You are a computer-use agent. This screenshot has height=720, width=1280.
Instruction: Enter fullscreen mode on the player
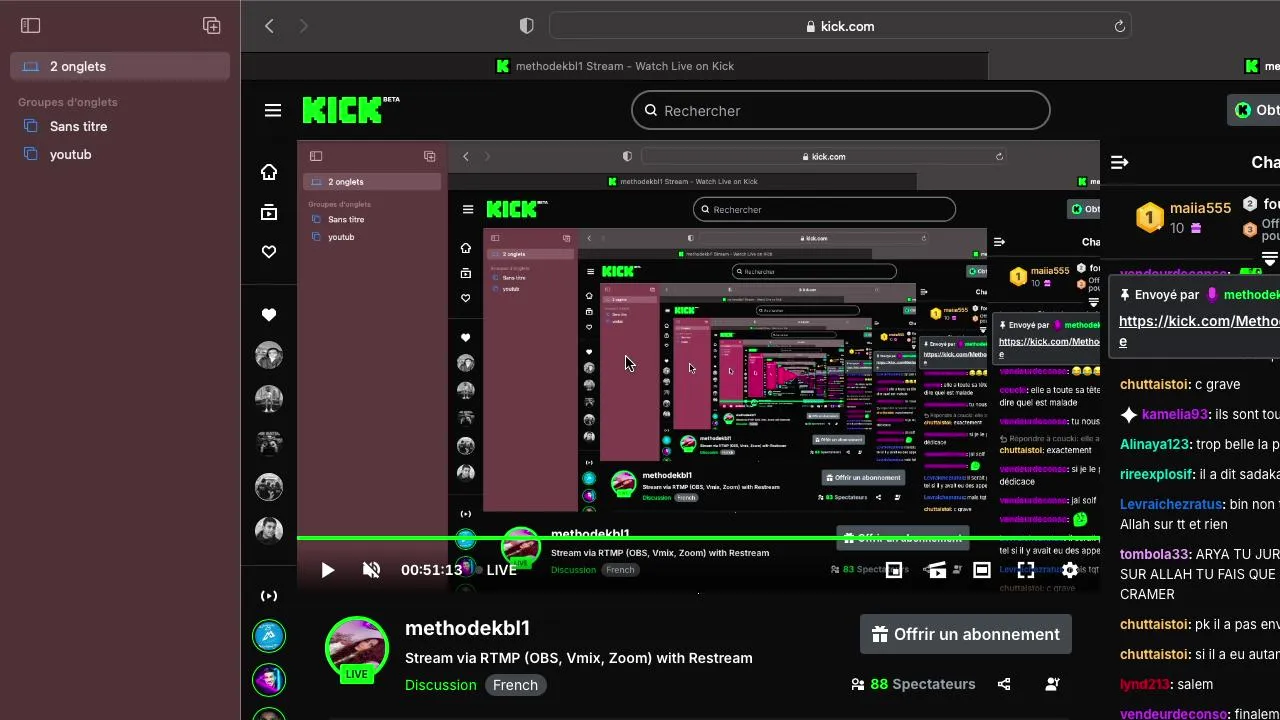pos(1026,570)
